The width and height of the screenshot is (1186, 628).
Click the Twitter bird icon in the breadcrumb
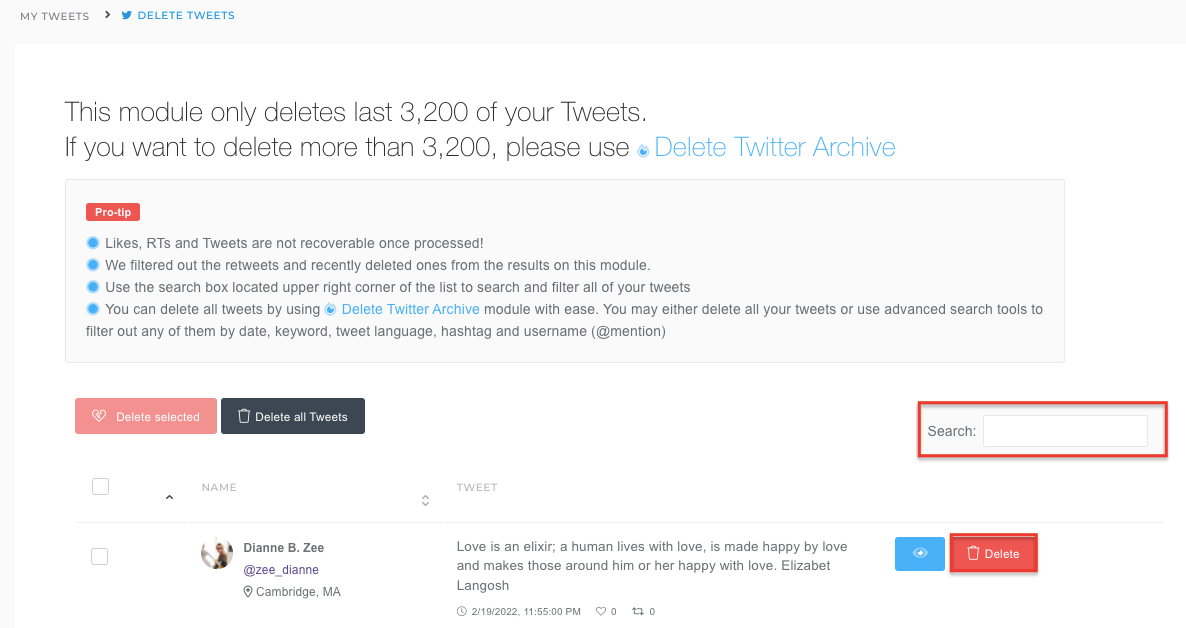click(125, 15)
